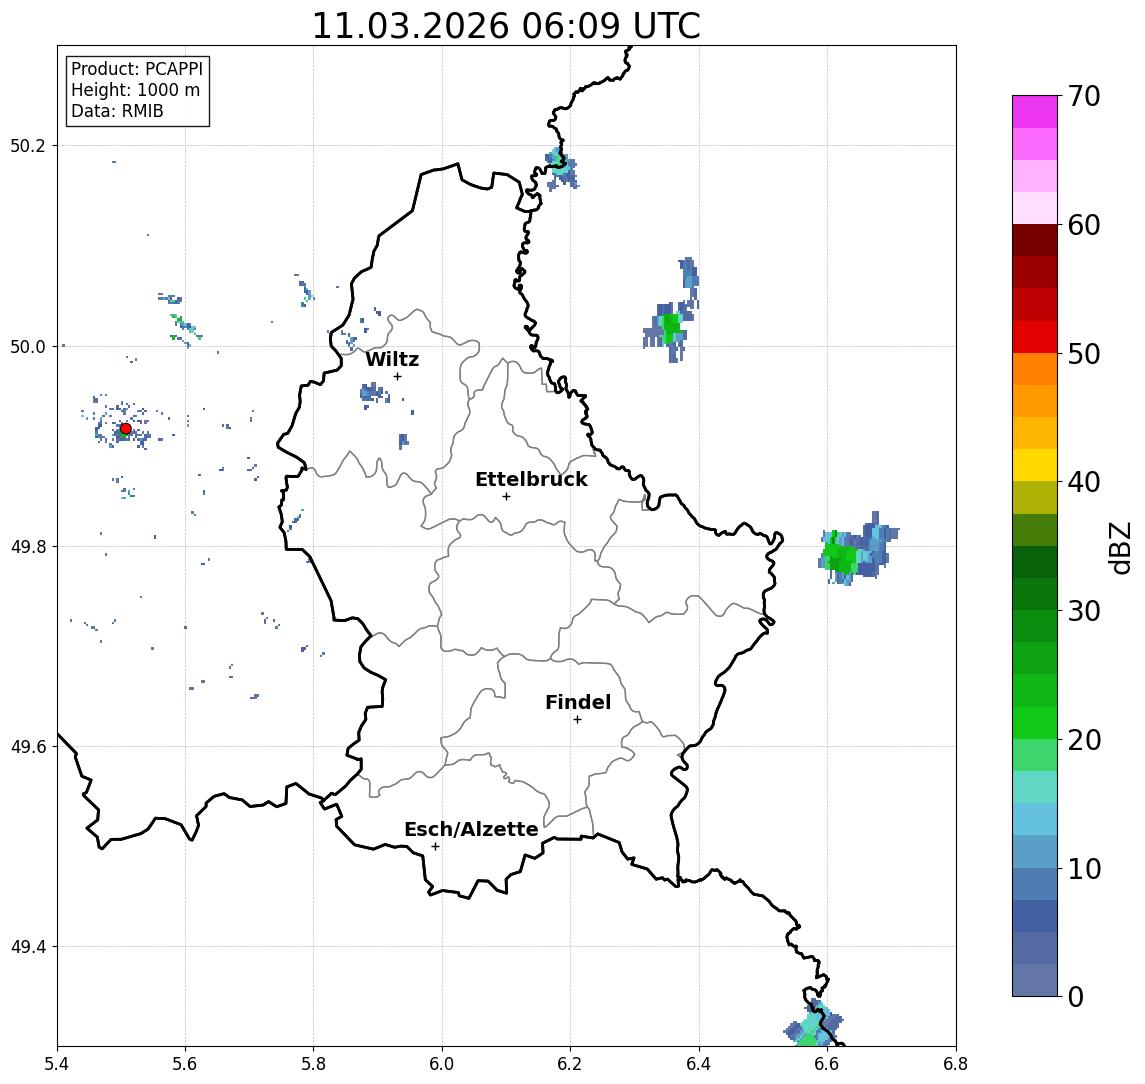
Task: Click the longitude label 6.4
Action: click(x=699, y=1064)
